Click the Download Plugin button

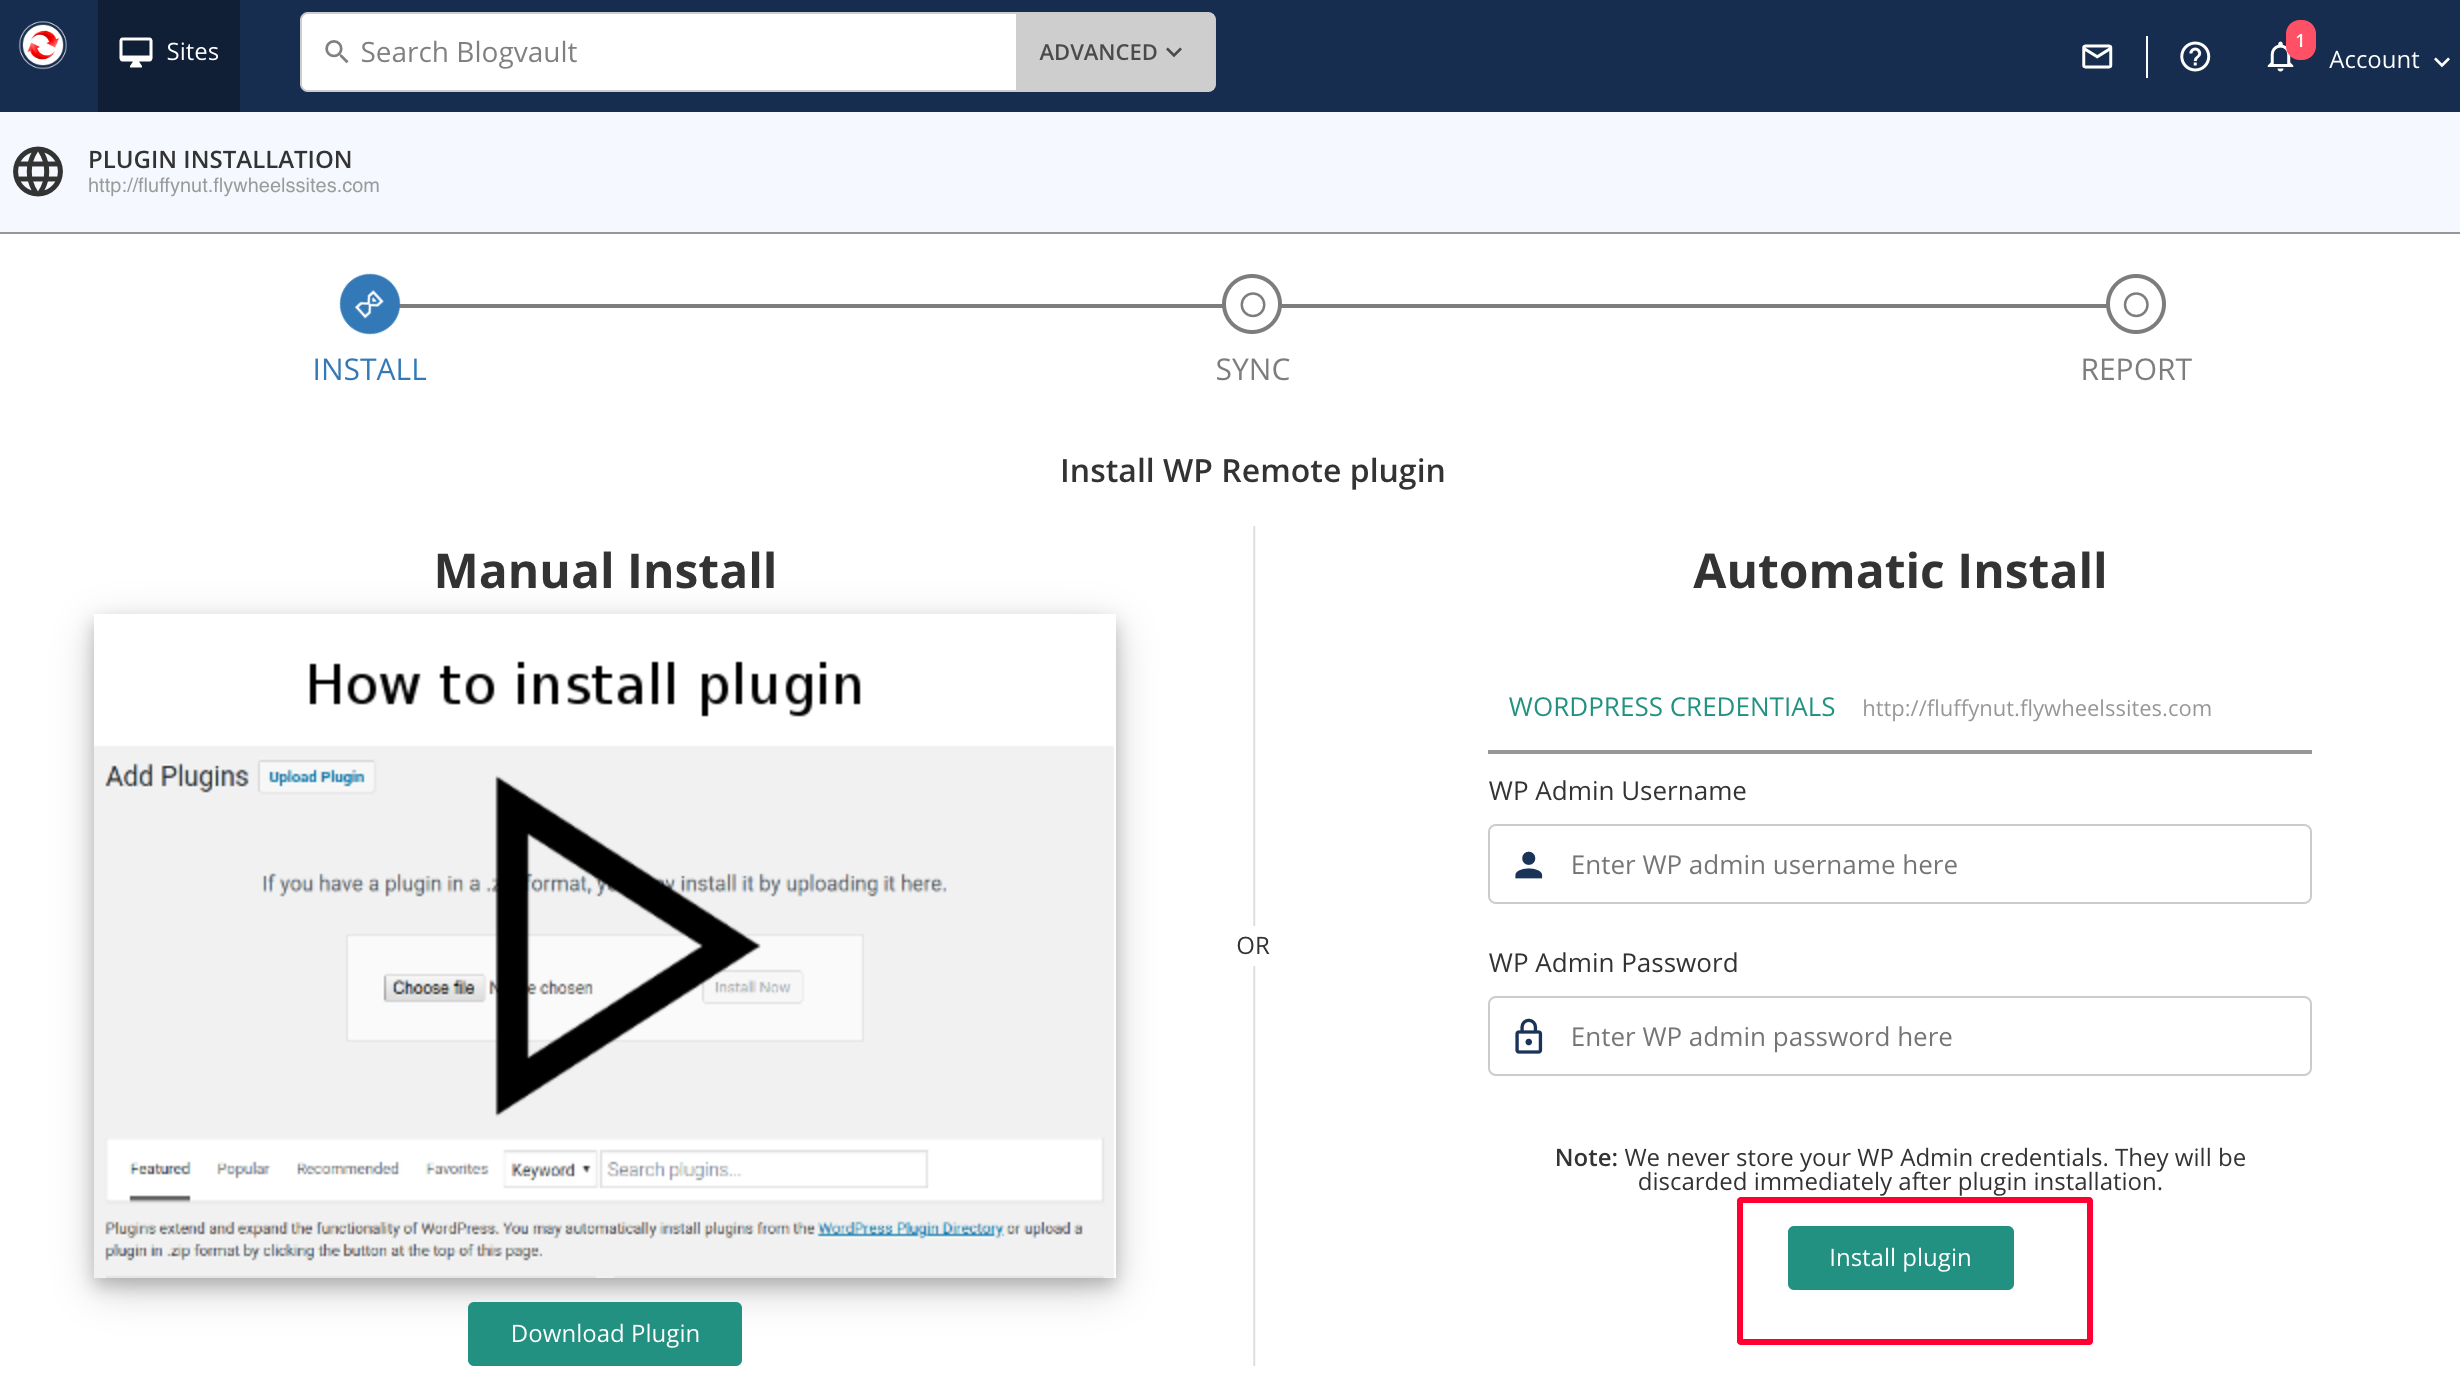604,1333
